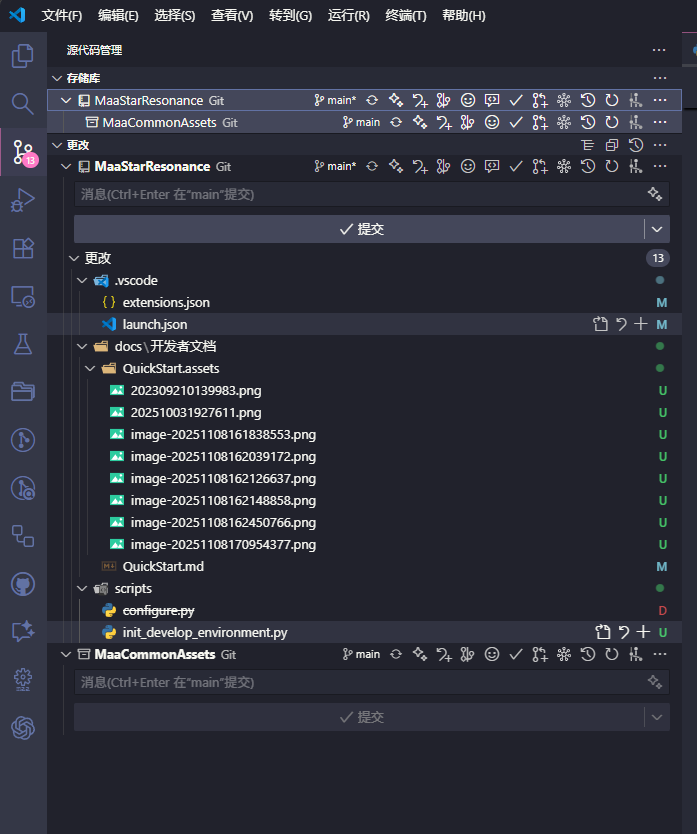697x834 pixels.
Task: Open the Explorer view in activity bar
Action: [x=22, y=56]
